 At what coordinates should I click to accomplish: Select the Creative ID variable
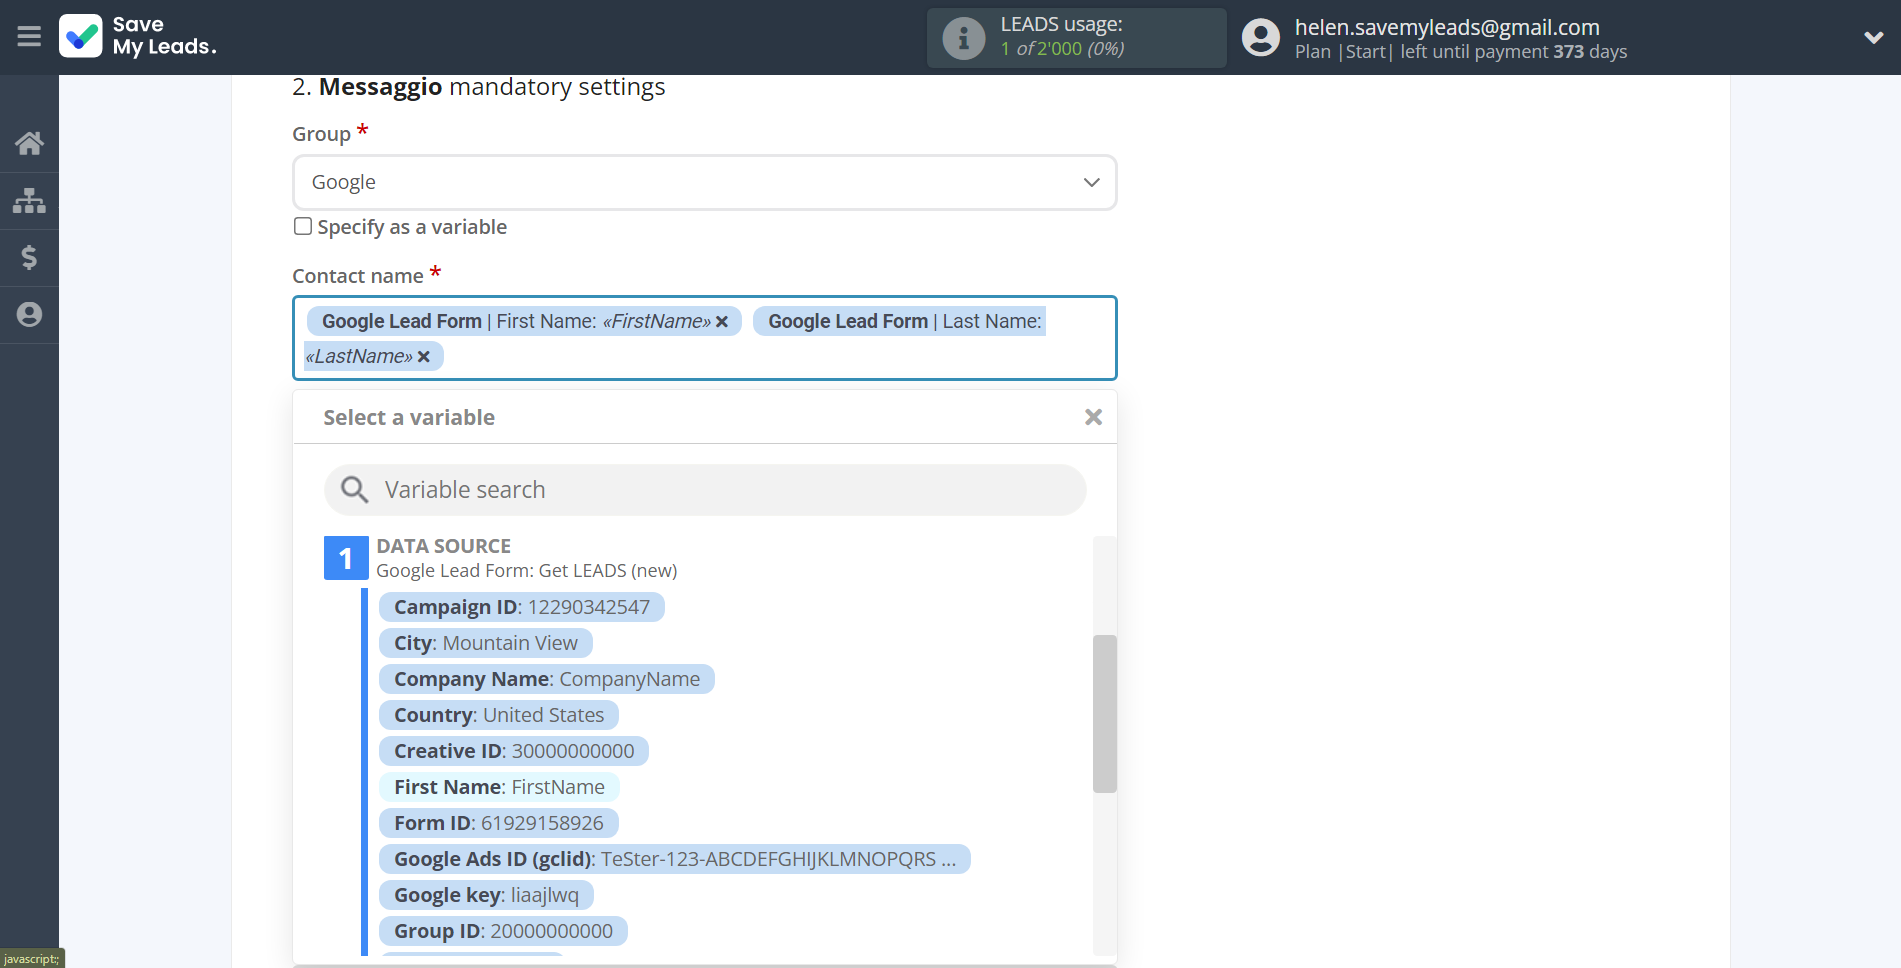click(x=514, y=751)
